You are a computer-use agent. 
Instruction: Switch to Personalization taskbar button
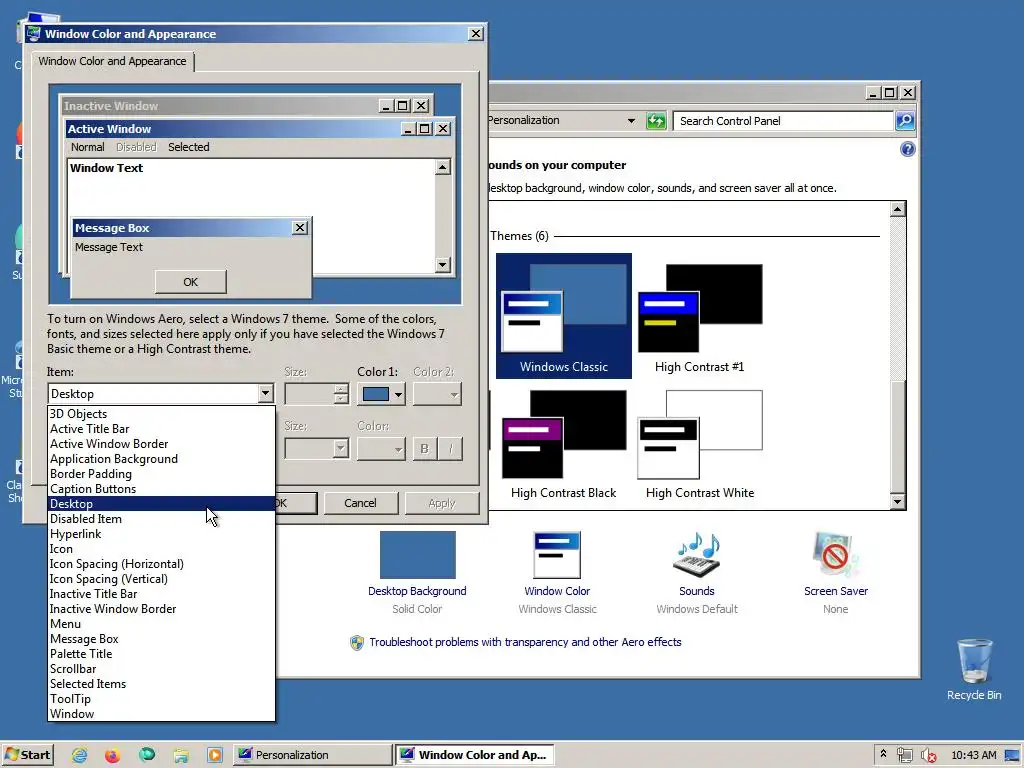coord(313,755)
